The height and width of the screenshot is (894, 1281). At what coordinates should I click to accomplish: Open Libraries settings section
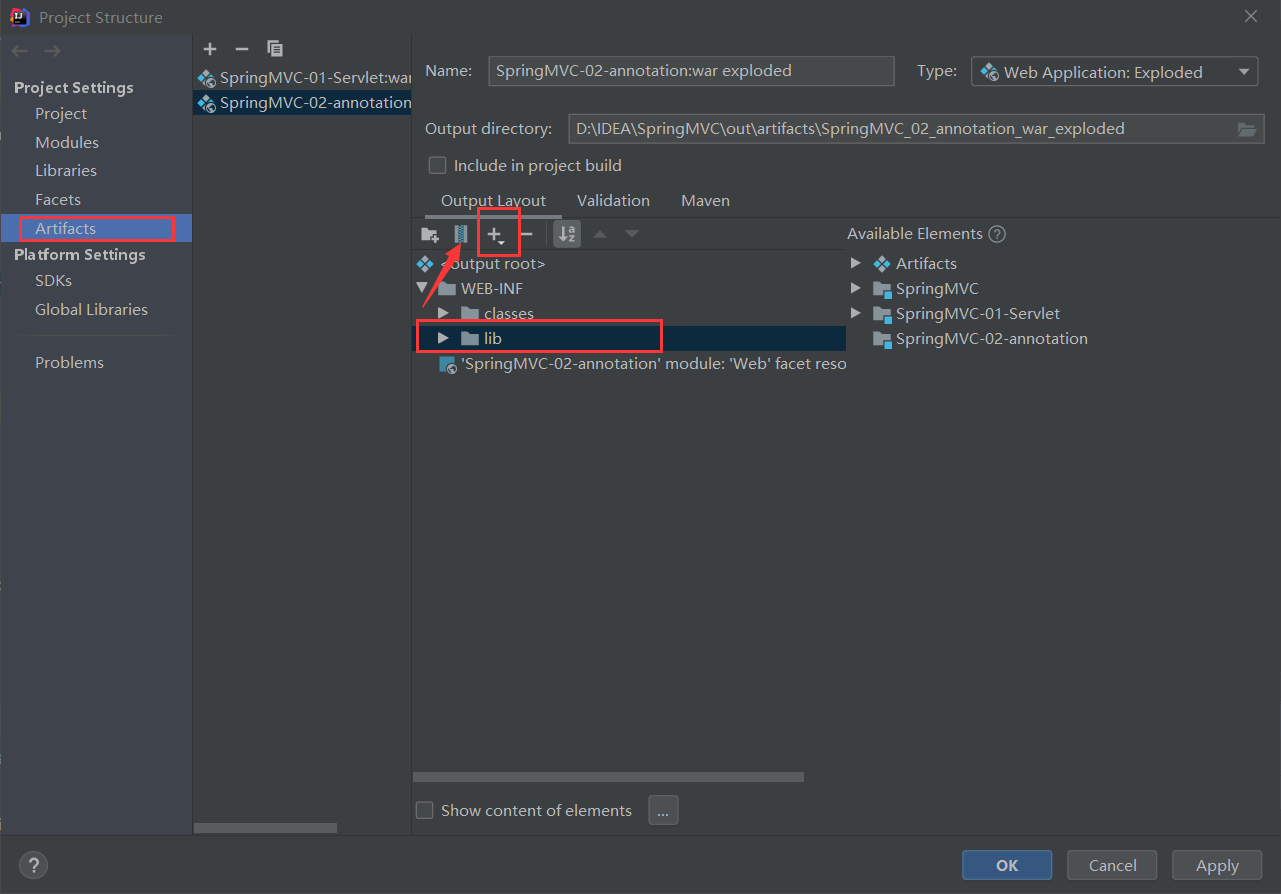pyautogui.click(x=66, y=171)
